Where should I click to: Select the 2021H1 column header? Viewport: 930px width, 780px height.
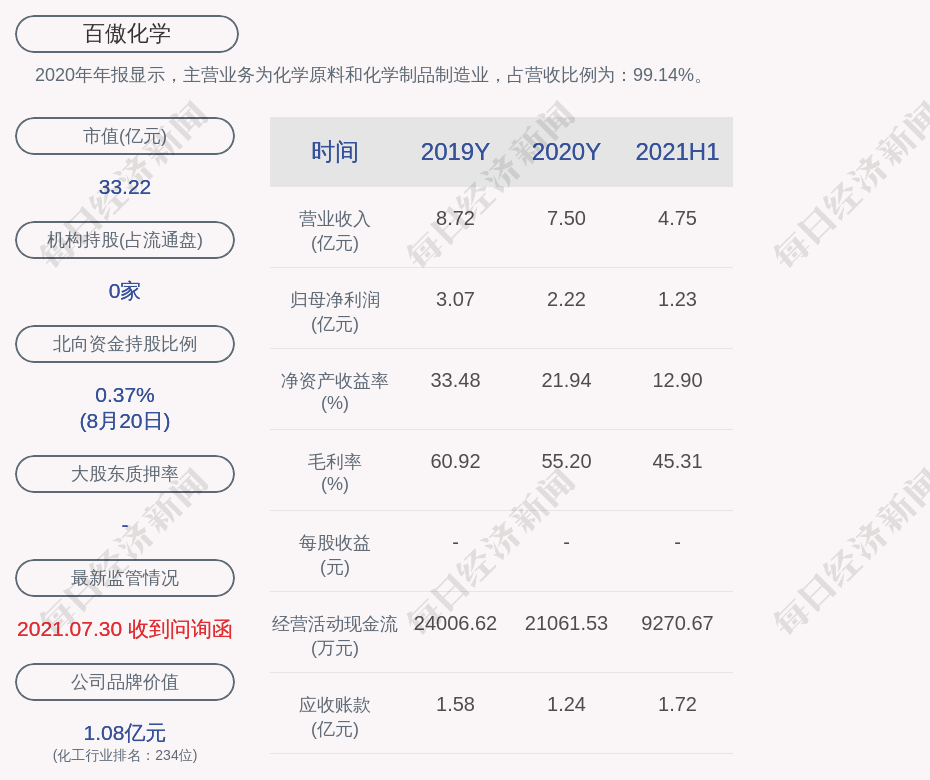677,152
